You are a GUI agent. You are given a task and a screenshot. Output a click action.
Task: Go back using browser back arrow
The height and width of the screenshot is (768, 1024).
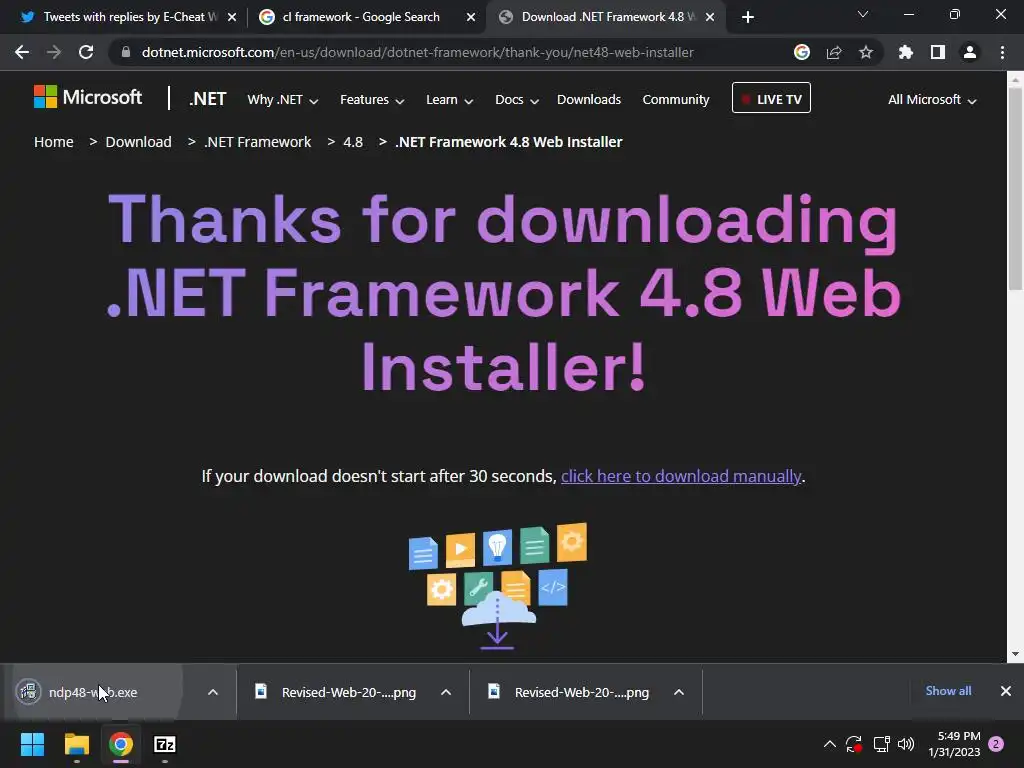pos(22,52)
